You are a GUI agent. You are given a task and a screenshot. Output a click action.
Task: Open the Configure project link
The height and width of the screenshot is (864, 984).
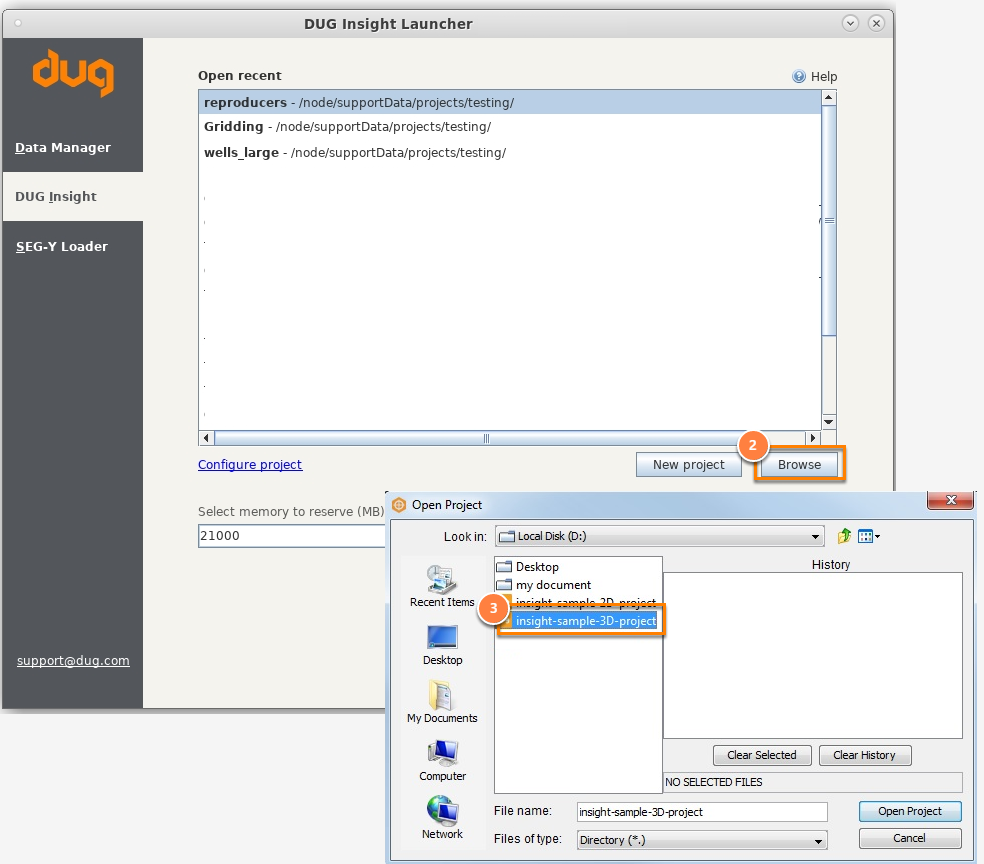250,464
